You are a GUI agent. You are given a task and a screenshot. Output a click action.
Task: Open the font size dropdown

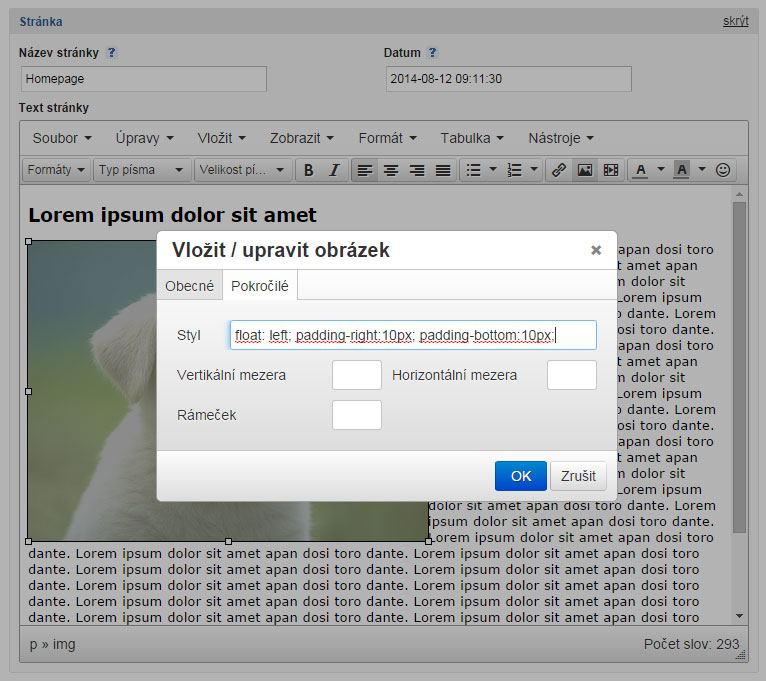pyautogui.click(x=245, y=170)
